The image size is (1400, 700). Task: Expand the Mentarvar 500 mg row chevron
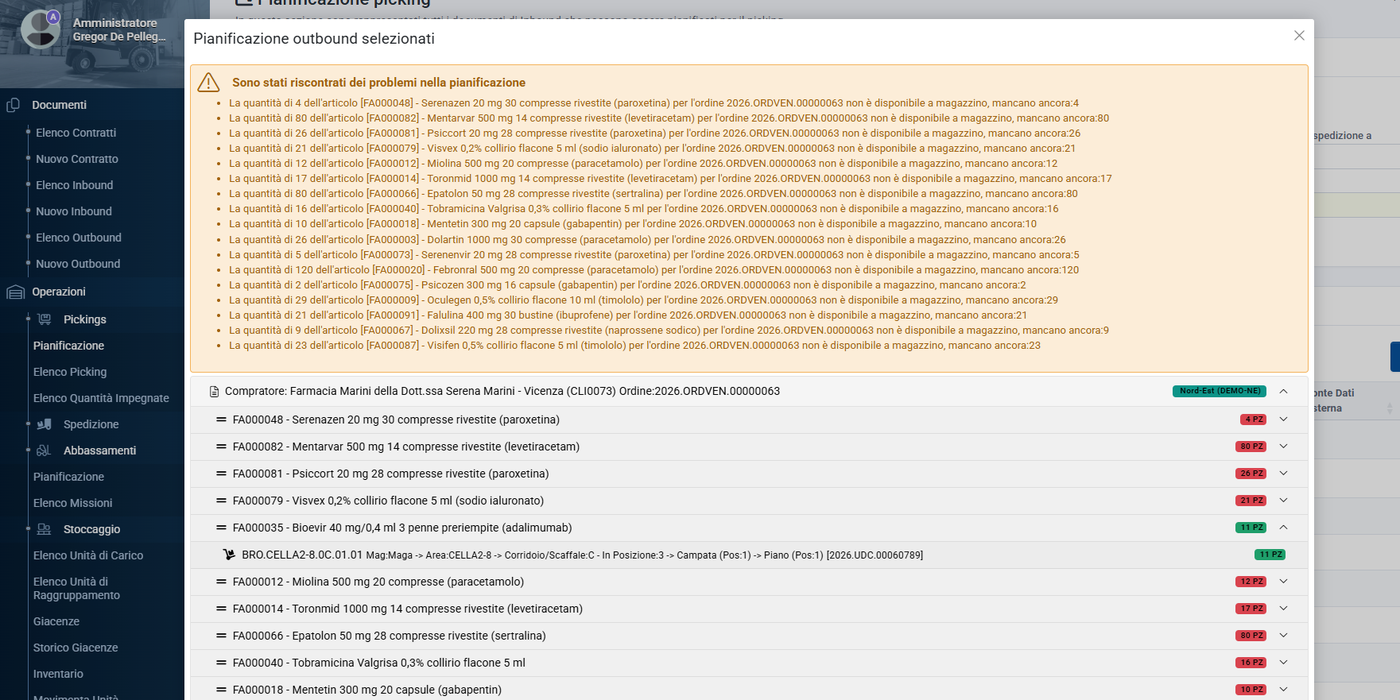point(1284,446)
